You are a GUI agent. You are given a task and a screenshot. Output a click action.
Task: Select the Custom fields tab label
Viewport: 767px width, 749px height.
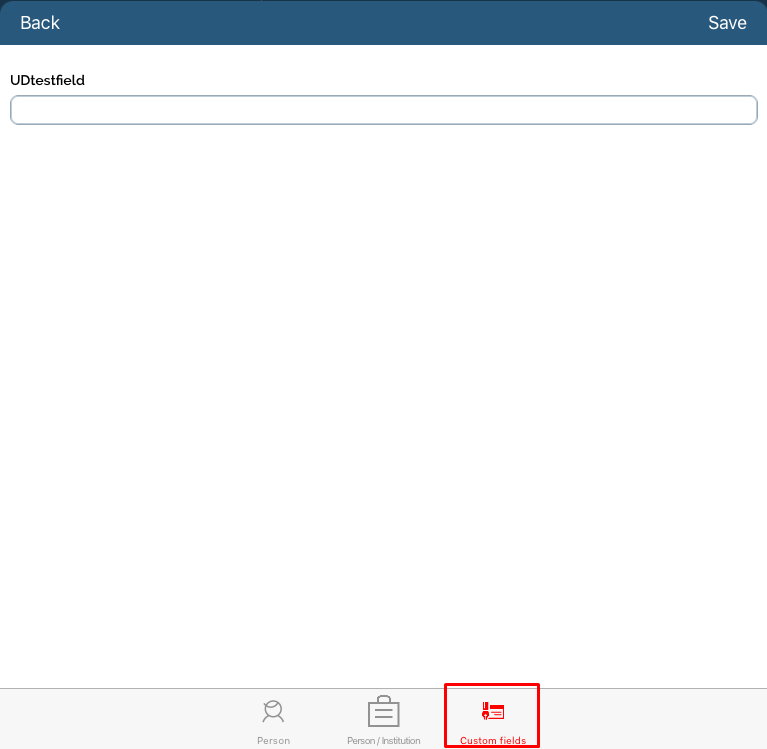coord(492,741)
